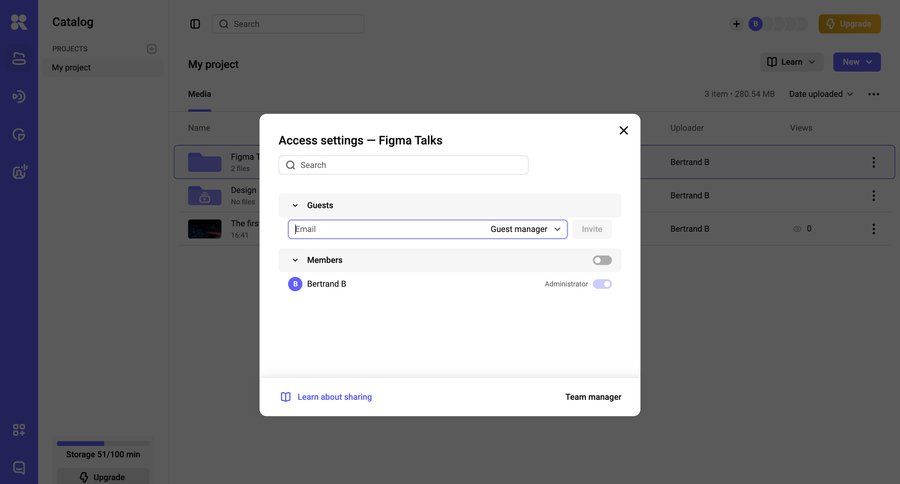This screenshot has width=900, height=484.
Task: Open the three-dot options beside Date uploaded
Action: click(x=874, y=94)
